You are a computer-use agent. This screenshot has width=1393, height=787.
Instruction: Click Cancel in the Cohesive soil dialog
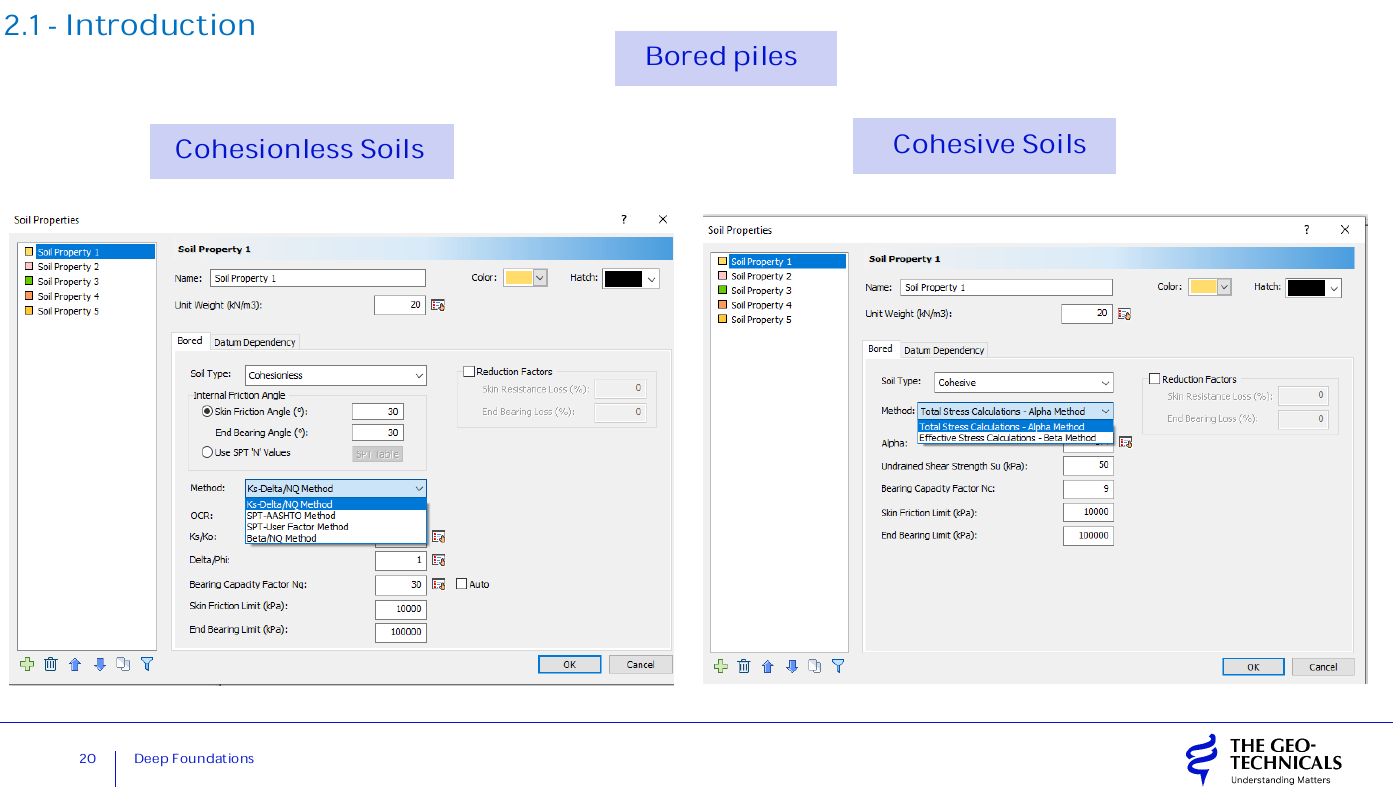(1322, 667)
